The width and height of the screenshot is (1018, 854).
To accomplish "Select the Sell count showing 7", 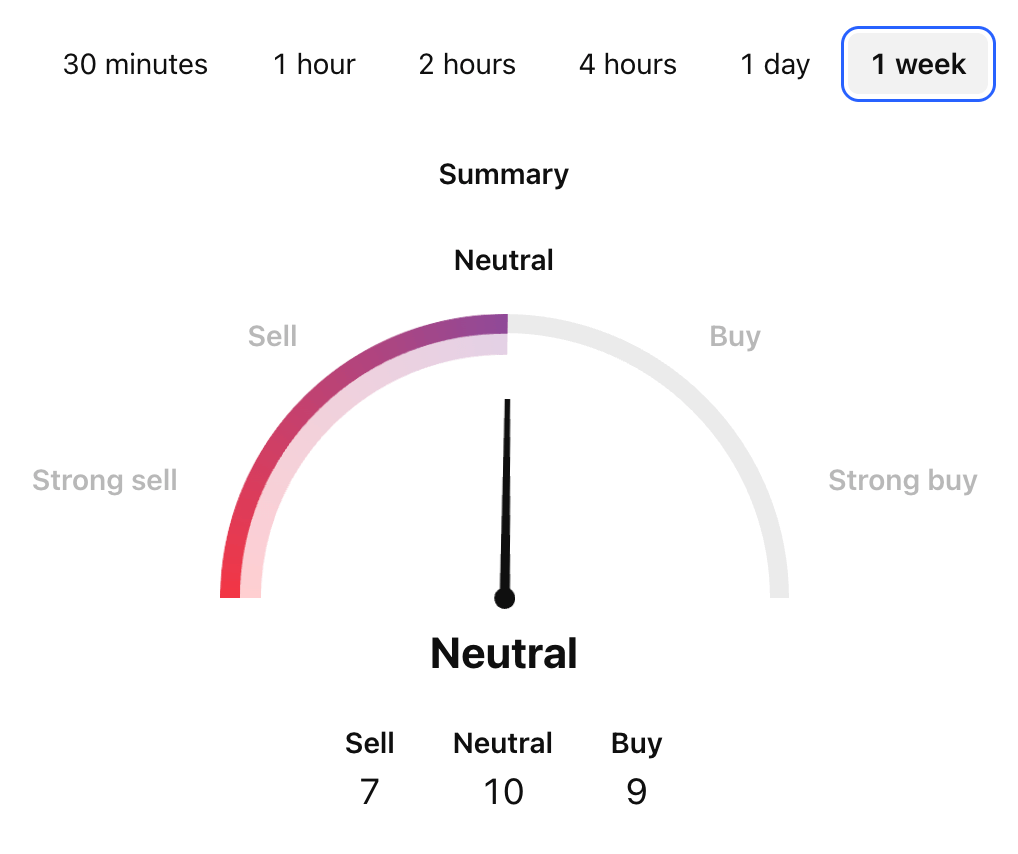I will pyautogui.click(x=369, y=791).
